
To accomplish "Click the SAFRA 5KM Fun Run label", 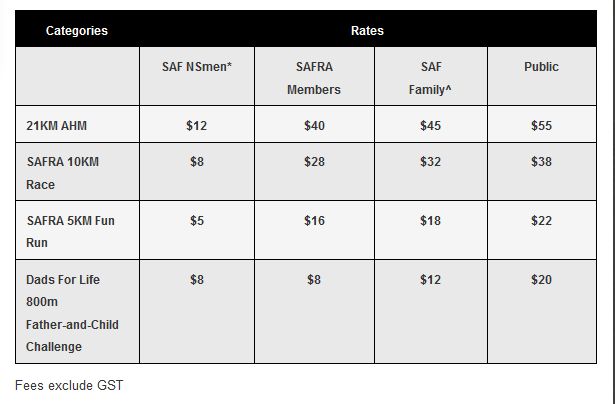I will tap(70, 231).
